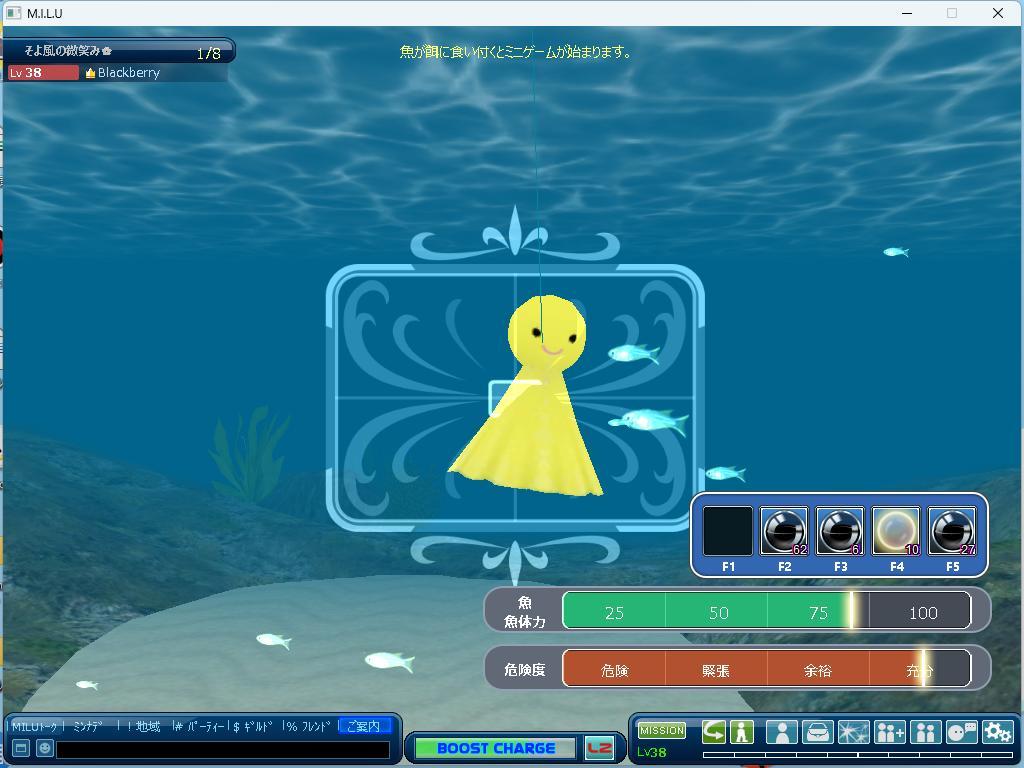The width and height of the screenshot is (1024, 768).
Task: Click the 緊張 segment of danger gauge
Action: (716, 670)
